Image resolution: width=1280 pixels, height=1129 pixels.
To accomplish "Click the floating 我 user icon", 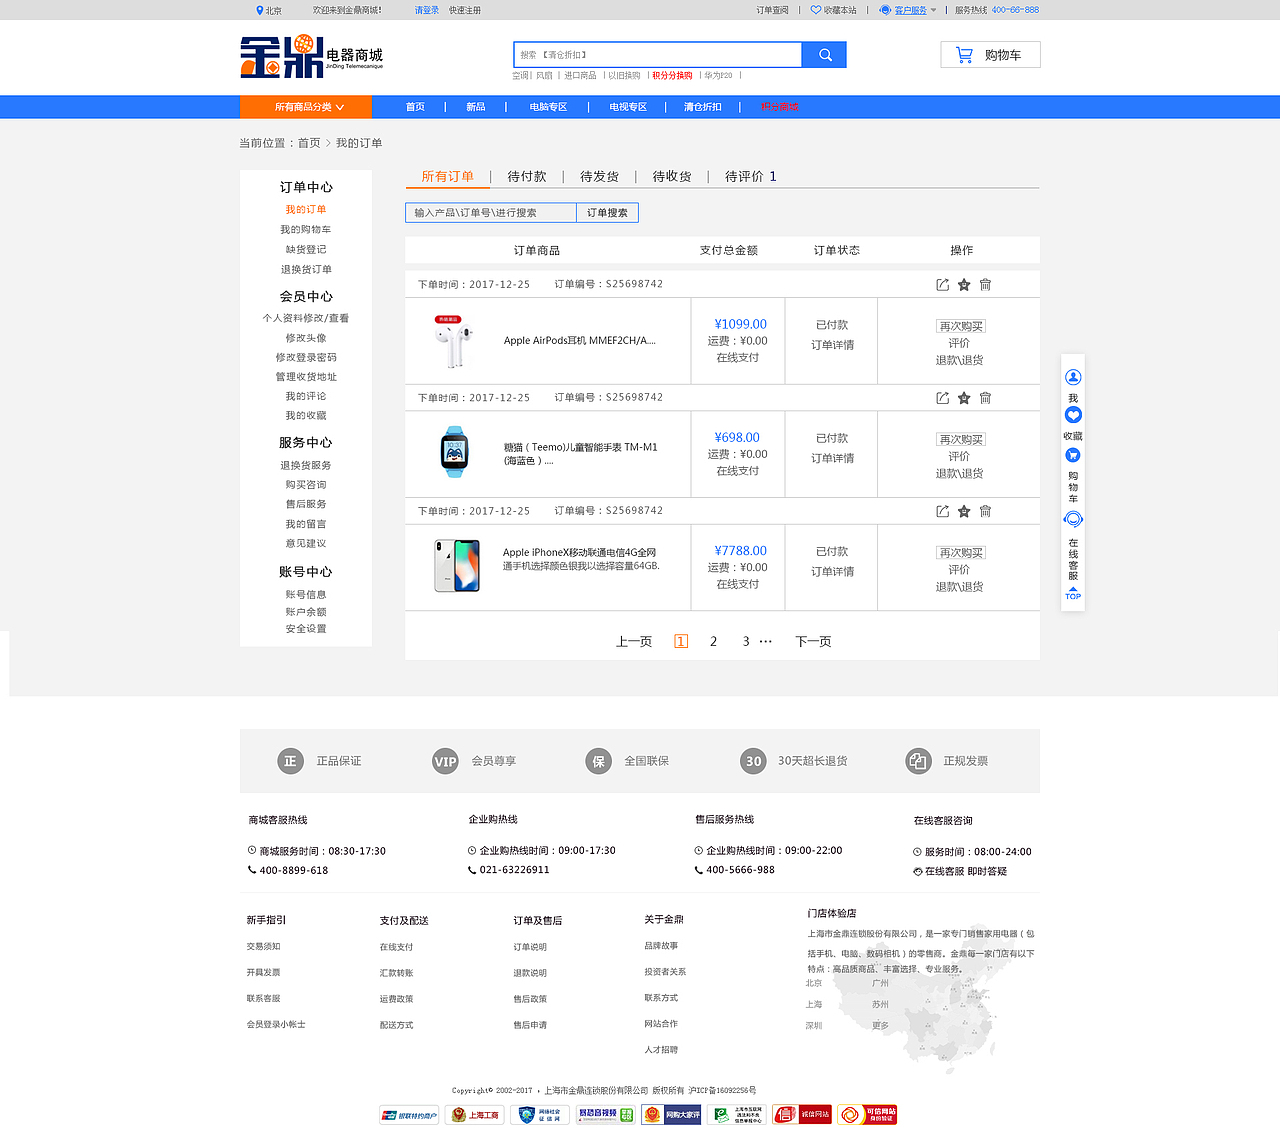I will click(x=1073, y=377).
